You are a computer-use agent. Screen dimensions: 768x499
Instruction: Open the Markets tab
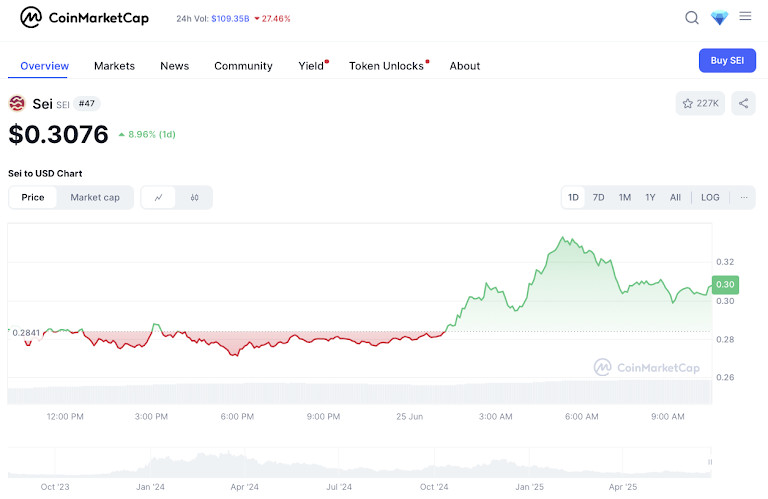tap(114, 66)
